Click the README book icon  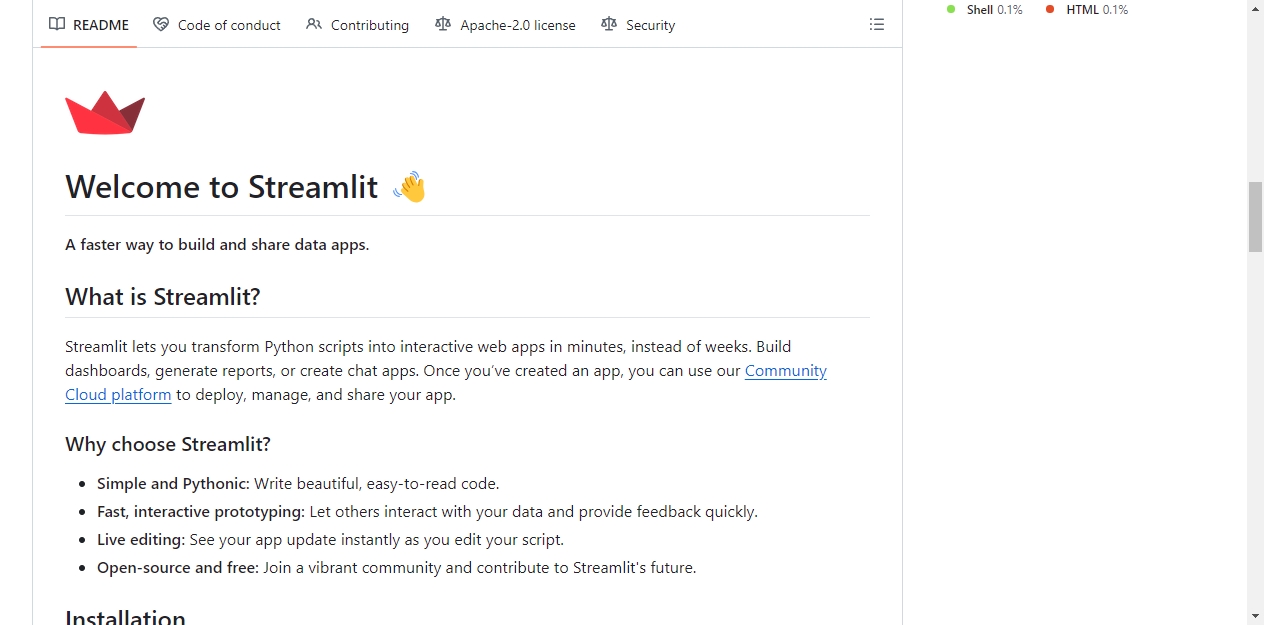pos(57,25)
